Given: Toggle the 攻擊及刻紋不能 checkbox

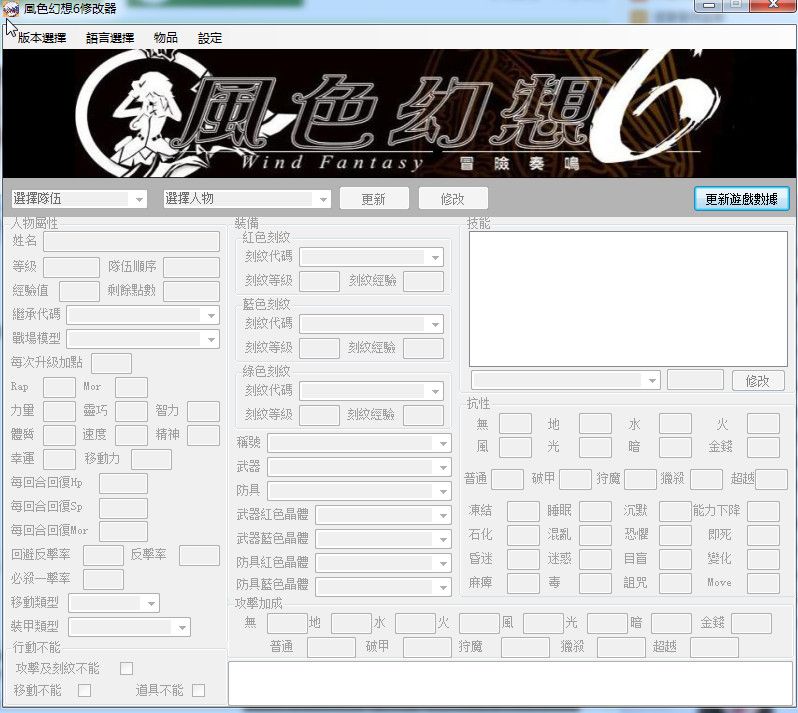Looking at the screenshot, I should click(x=126, y=668).
